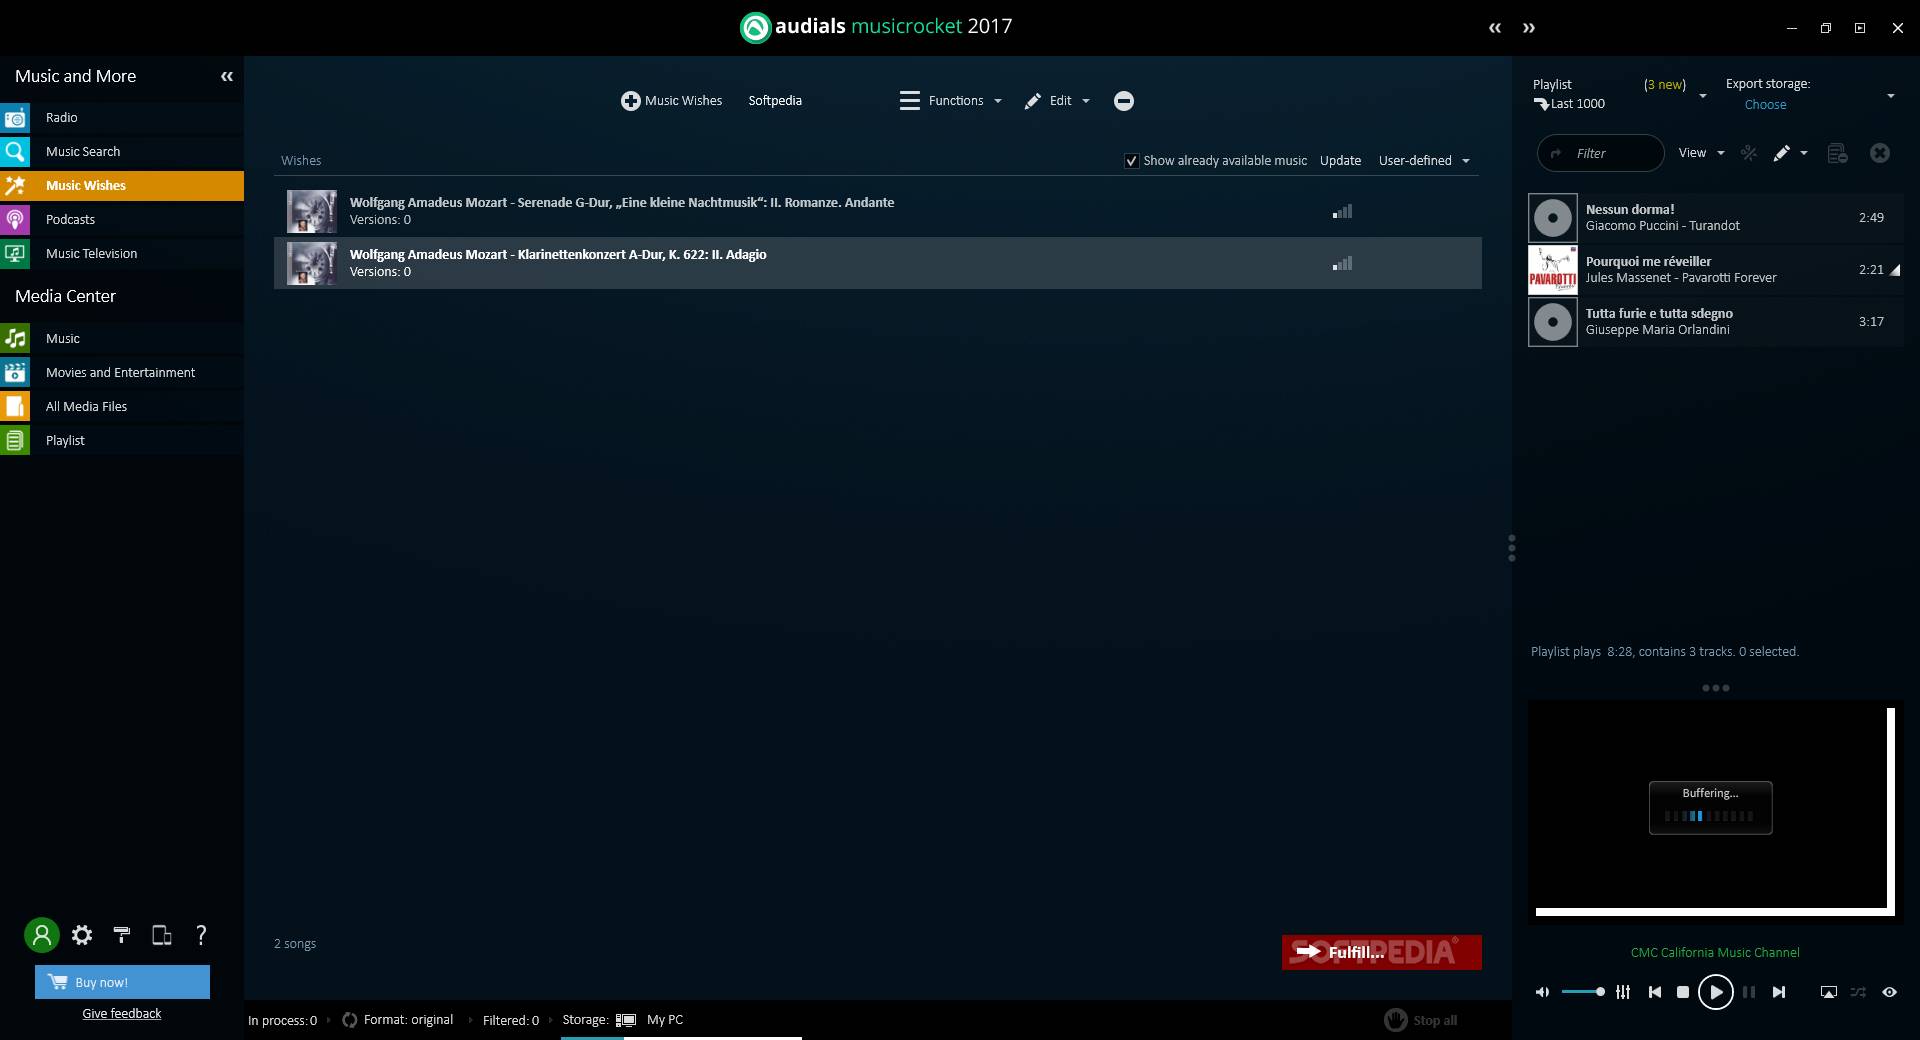Select the Klarinettenkonzert A-Dur wish row
The height and width of the screenshot is (1040, 1920).
[877, 263]
